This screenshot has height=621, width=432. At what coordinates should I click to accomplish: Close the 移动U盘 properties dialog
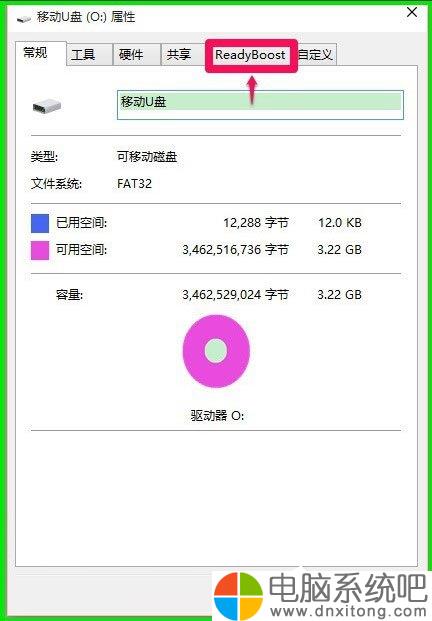[x=412, y=12]
